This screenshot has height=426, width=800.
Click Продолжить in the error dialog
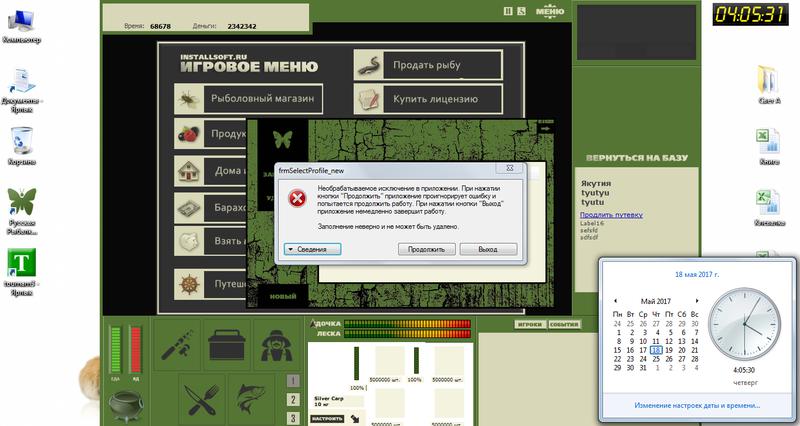(x=427, y=249)
